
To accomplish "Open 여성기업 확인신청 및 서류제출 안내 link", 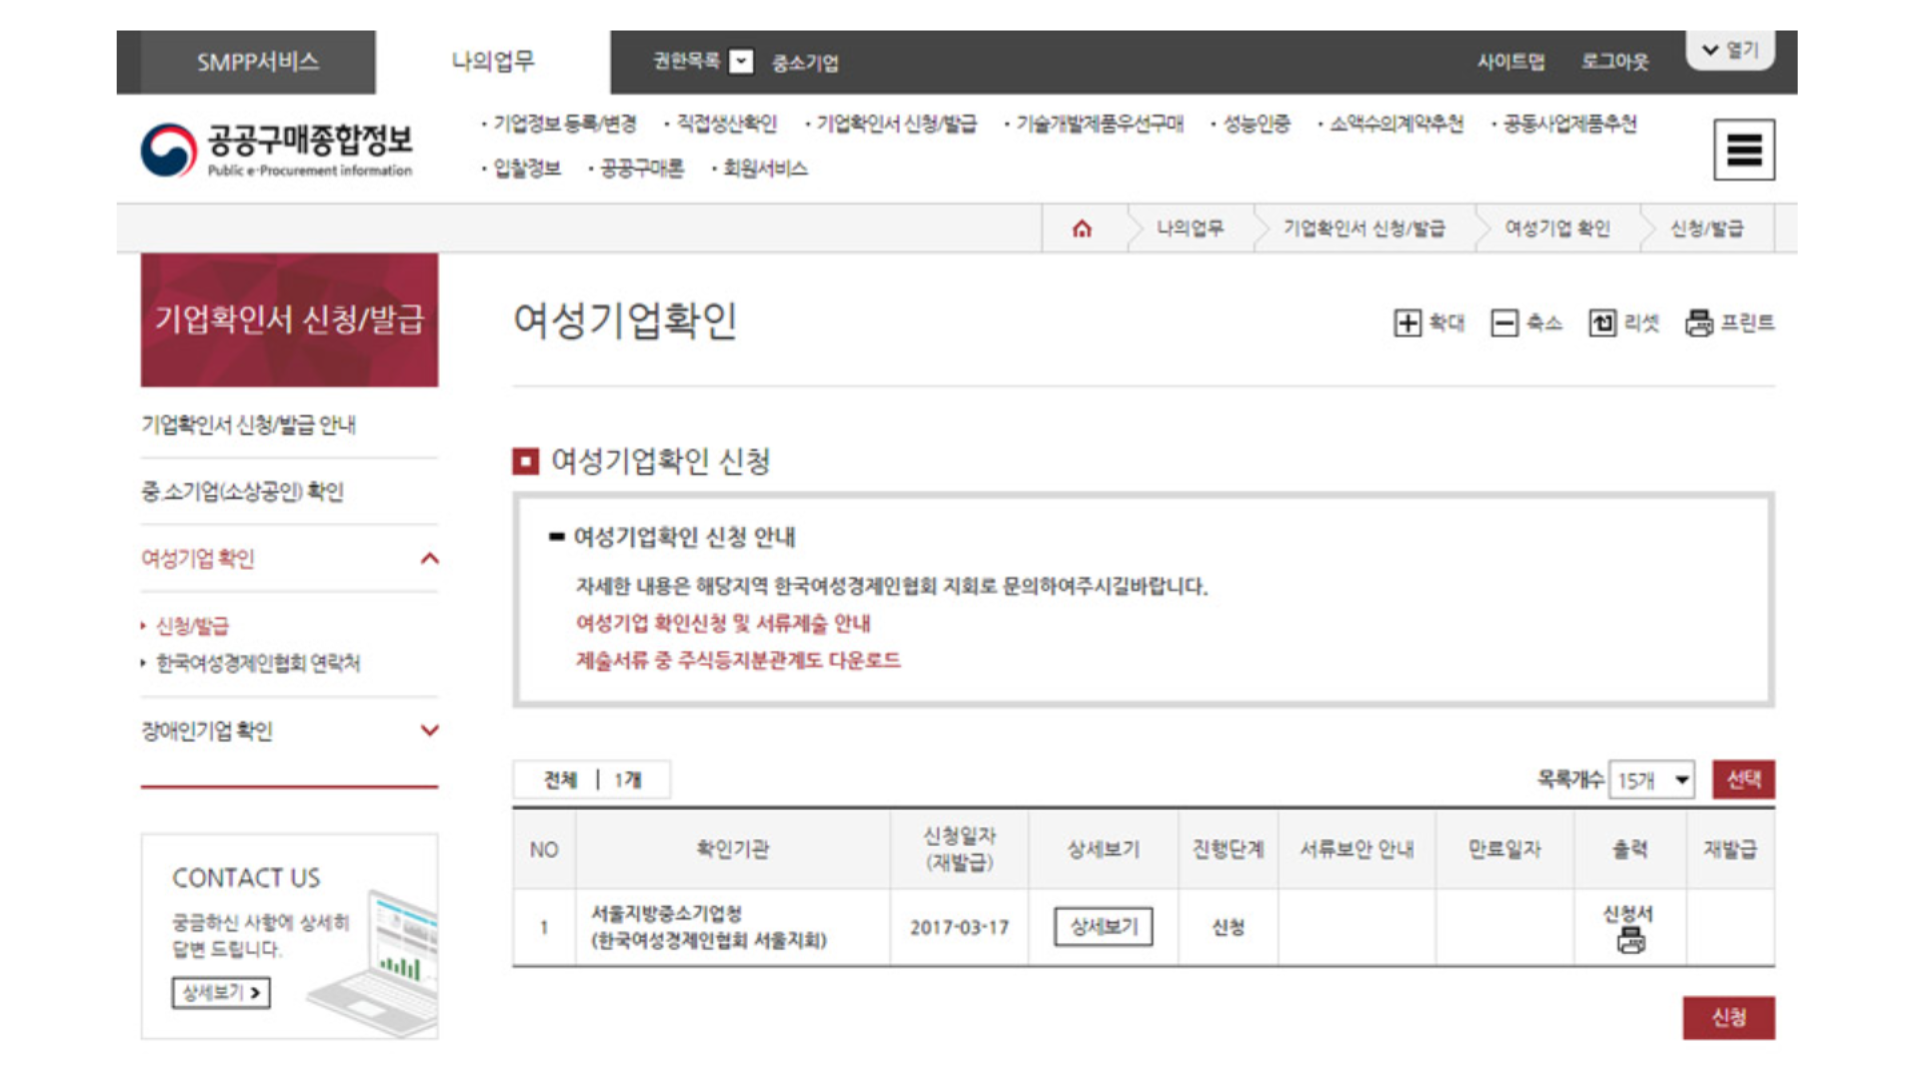I will (723, 624).
